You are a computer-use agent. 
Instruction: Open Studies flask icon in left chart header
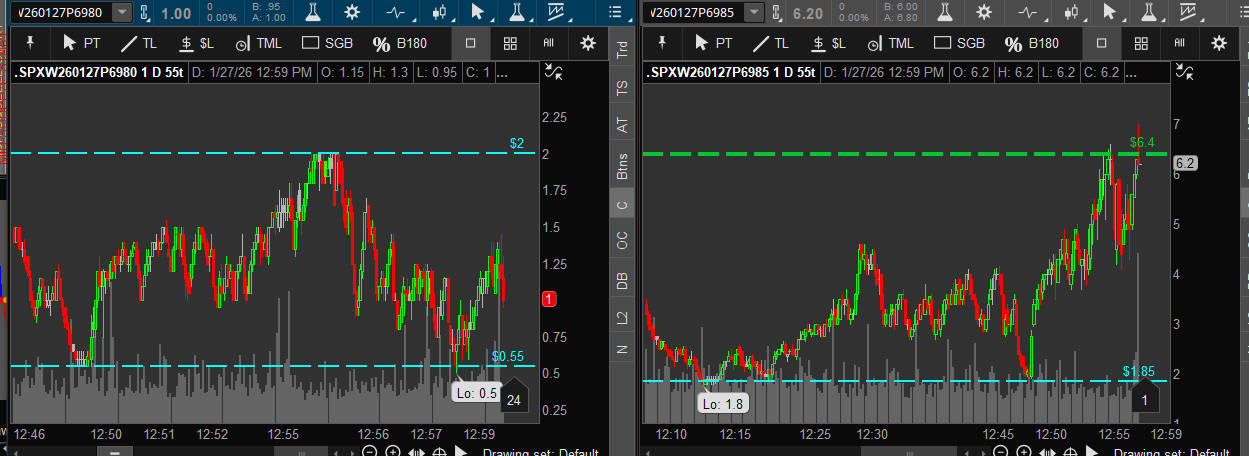pyautogui.click(x=314, y=12)
